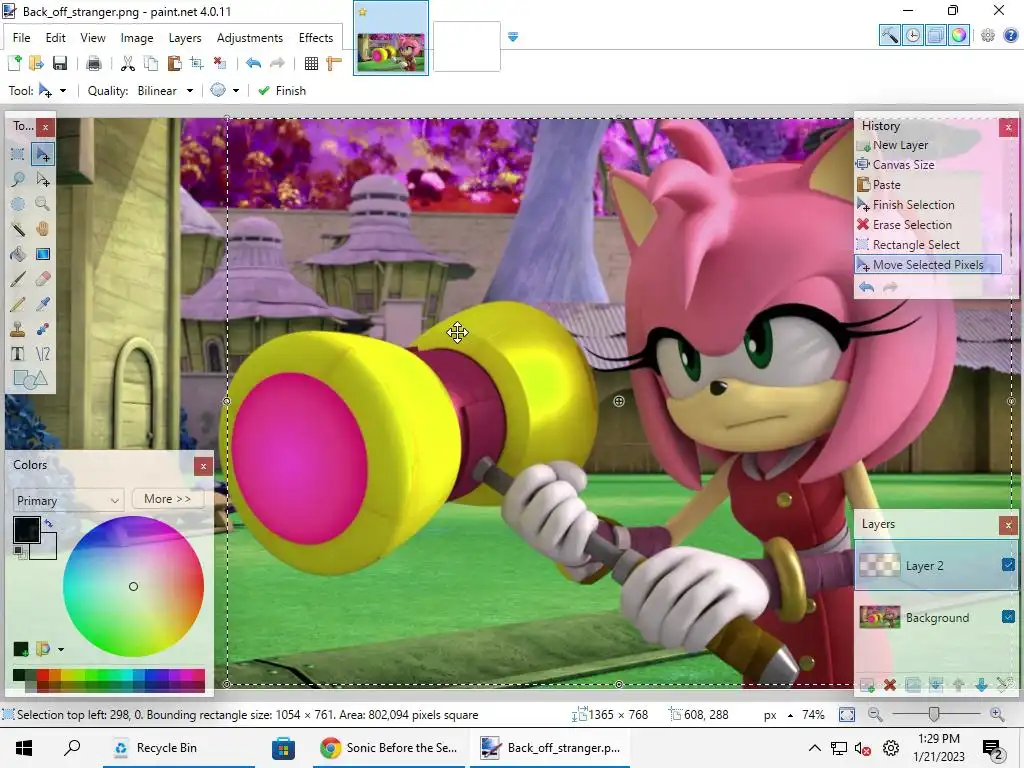
Task: Select the Move Selected Pixels tool
Action: click(42, 154)
